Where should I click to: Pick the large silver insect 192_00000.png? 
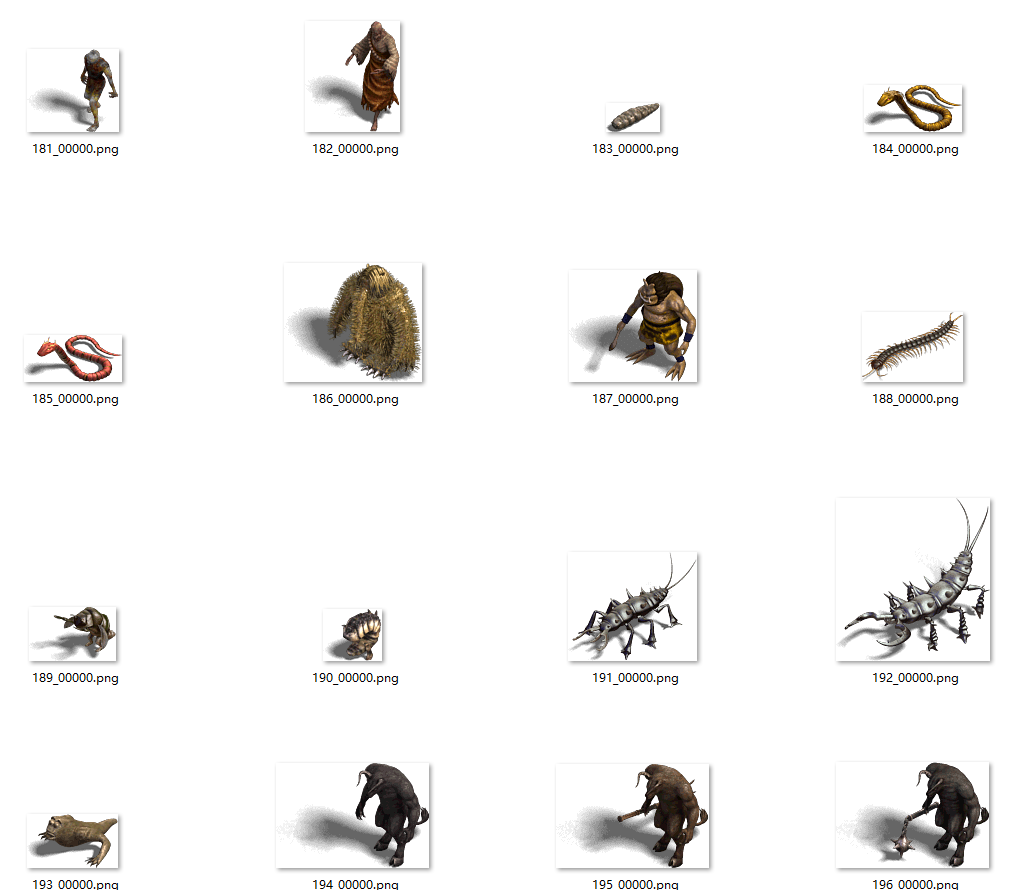click(913, 580)
